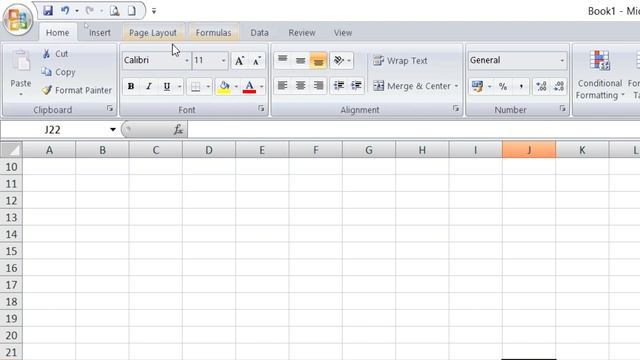Open the Office Button menu
640x360 pixels.
click(17, 19)
